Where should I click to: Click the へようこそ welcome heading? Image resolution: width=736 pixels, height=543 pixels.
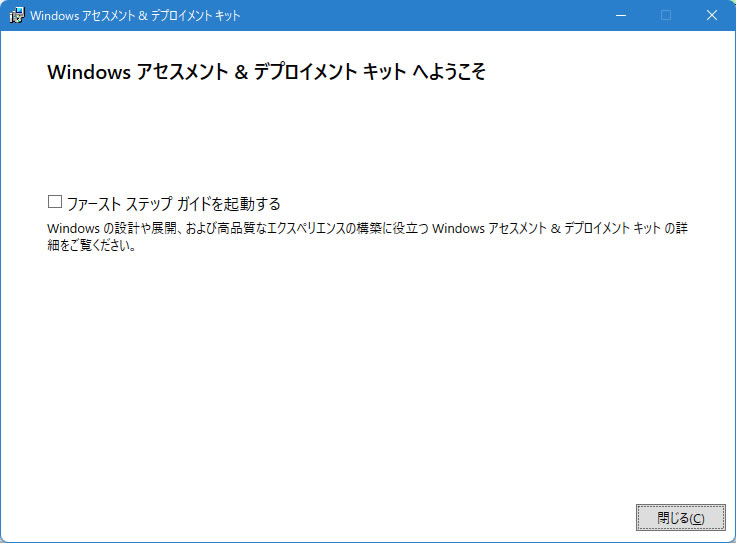[x=449, y=73]
